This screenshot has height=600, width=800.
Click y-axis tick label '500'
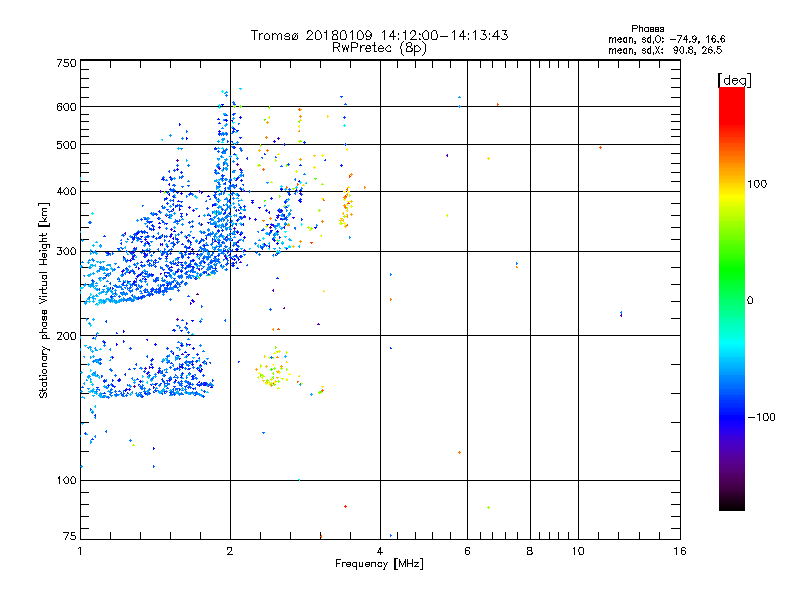(66, 145)
